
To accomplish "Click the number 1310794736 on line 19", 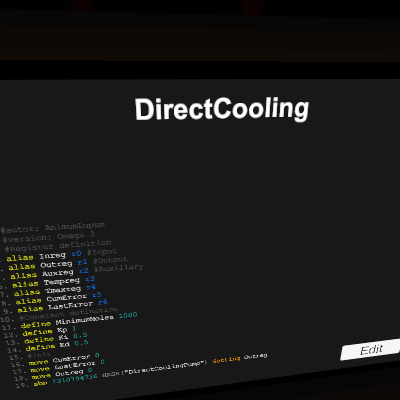I will [x=75, y=379].
